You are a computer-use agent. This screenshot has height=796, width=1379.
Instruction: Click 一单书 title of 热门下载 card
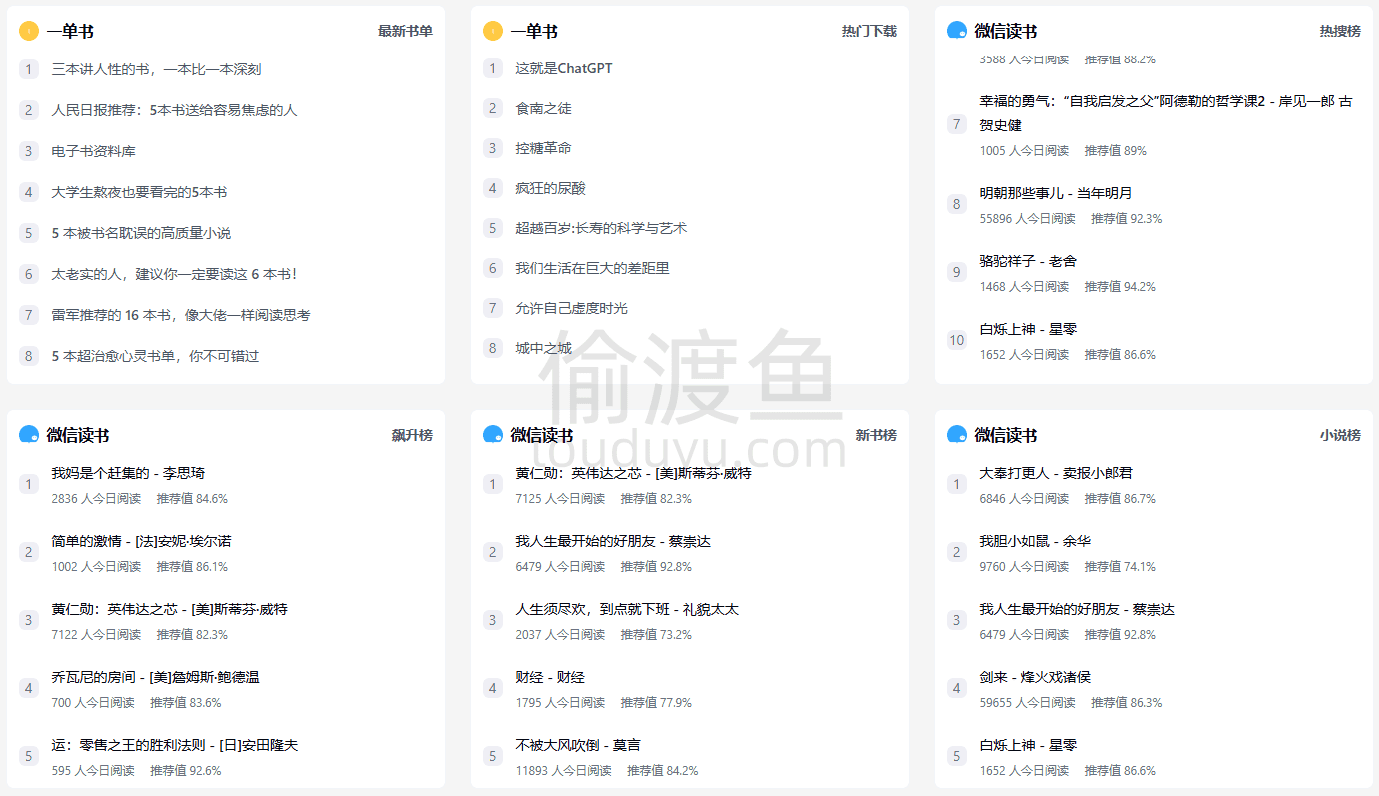tap(534, 31)
